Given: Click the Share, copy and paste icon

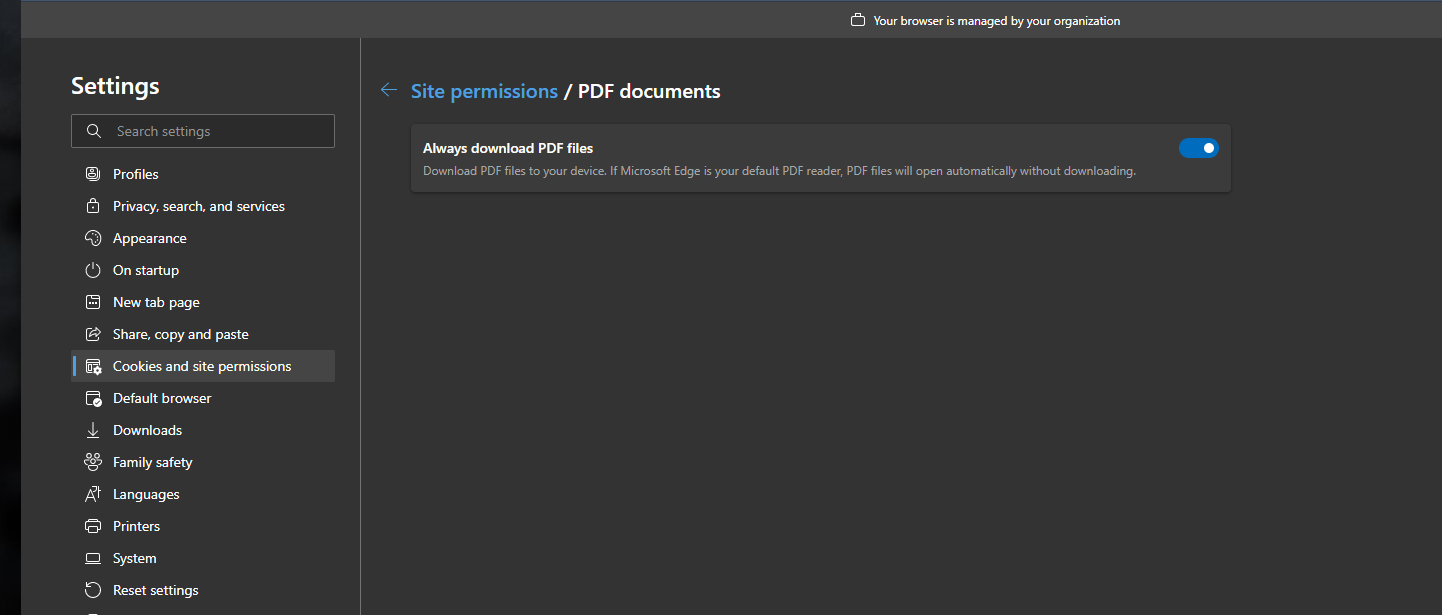Looking at the screenshot, I should (93, 334).
